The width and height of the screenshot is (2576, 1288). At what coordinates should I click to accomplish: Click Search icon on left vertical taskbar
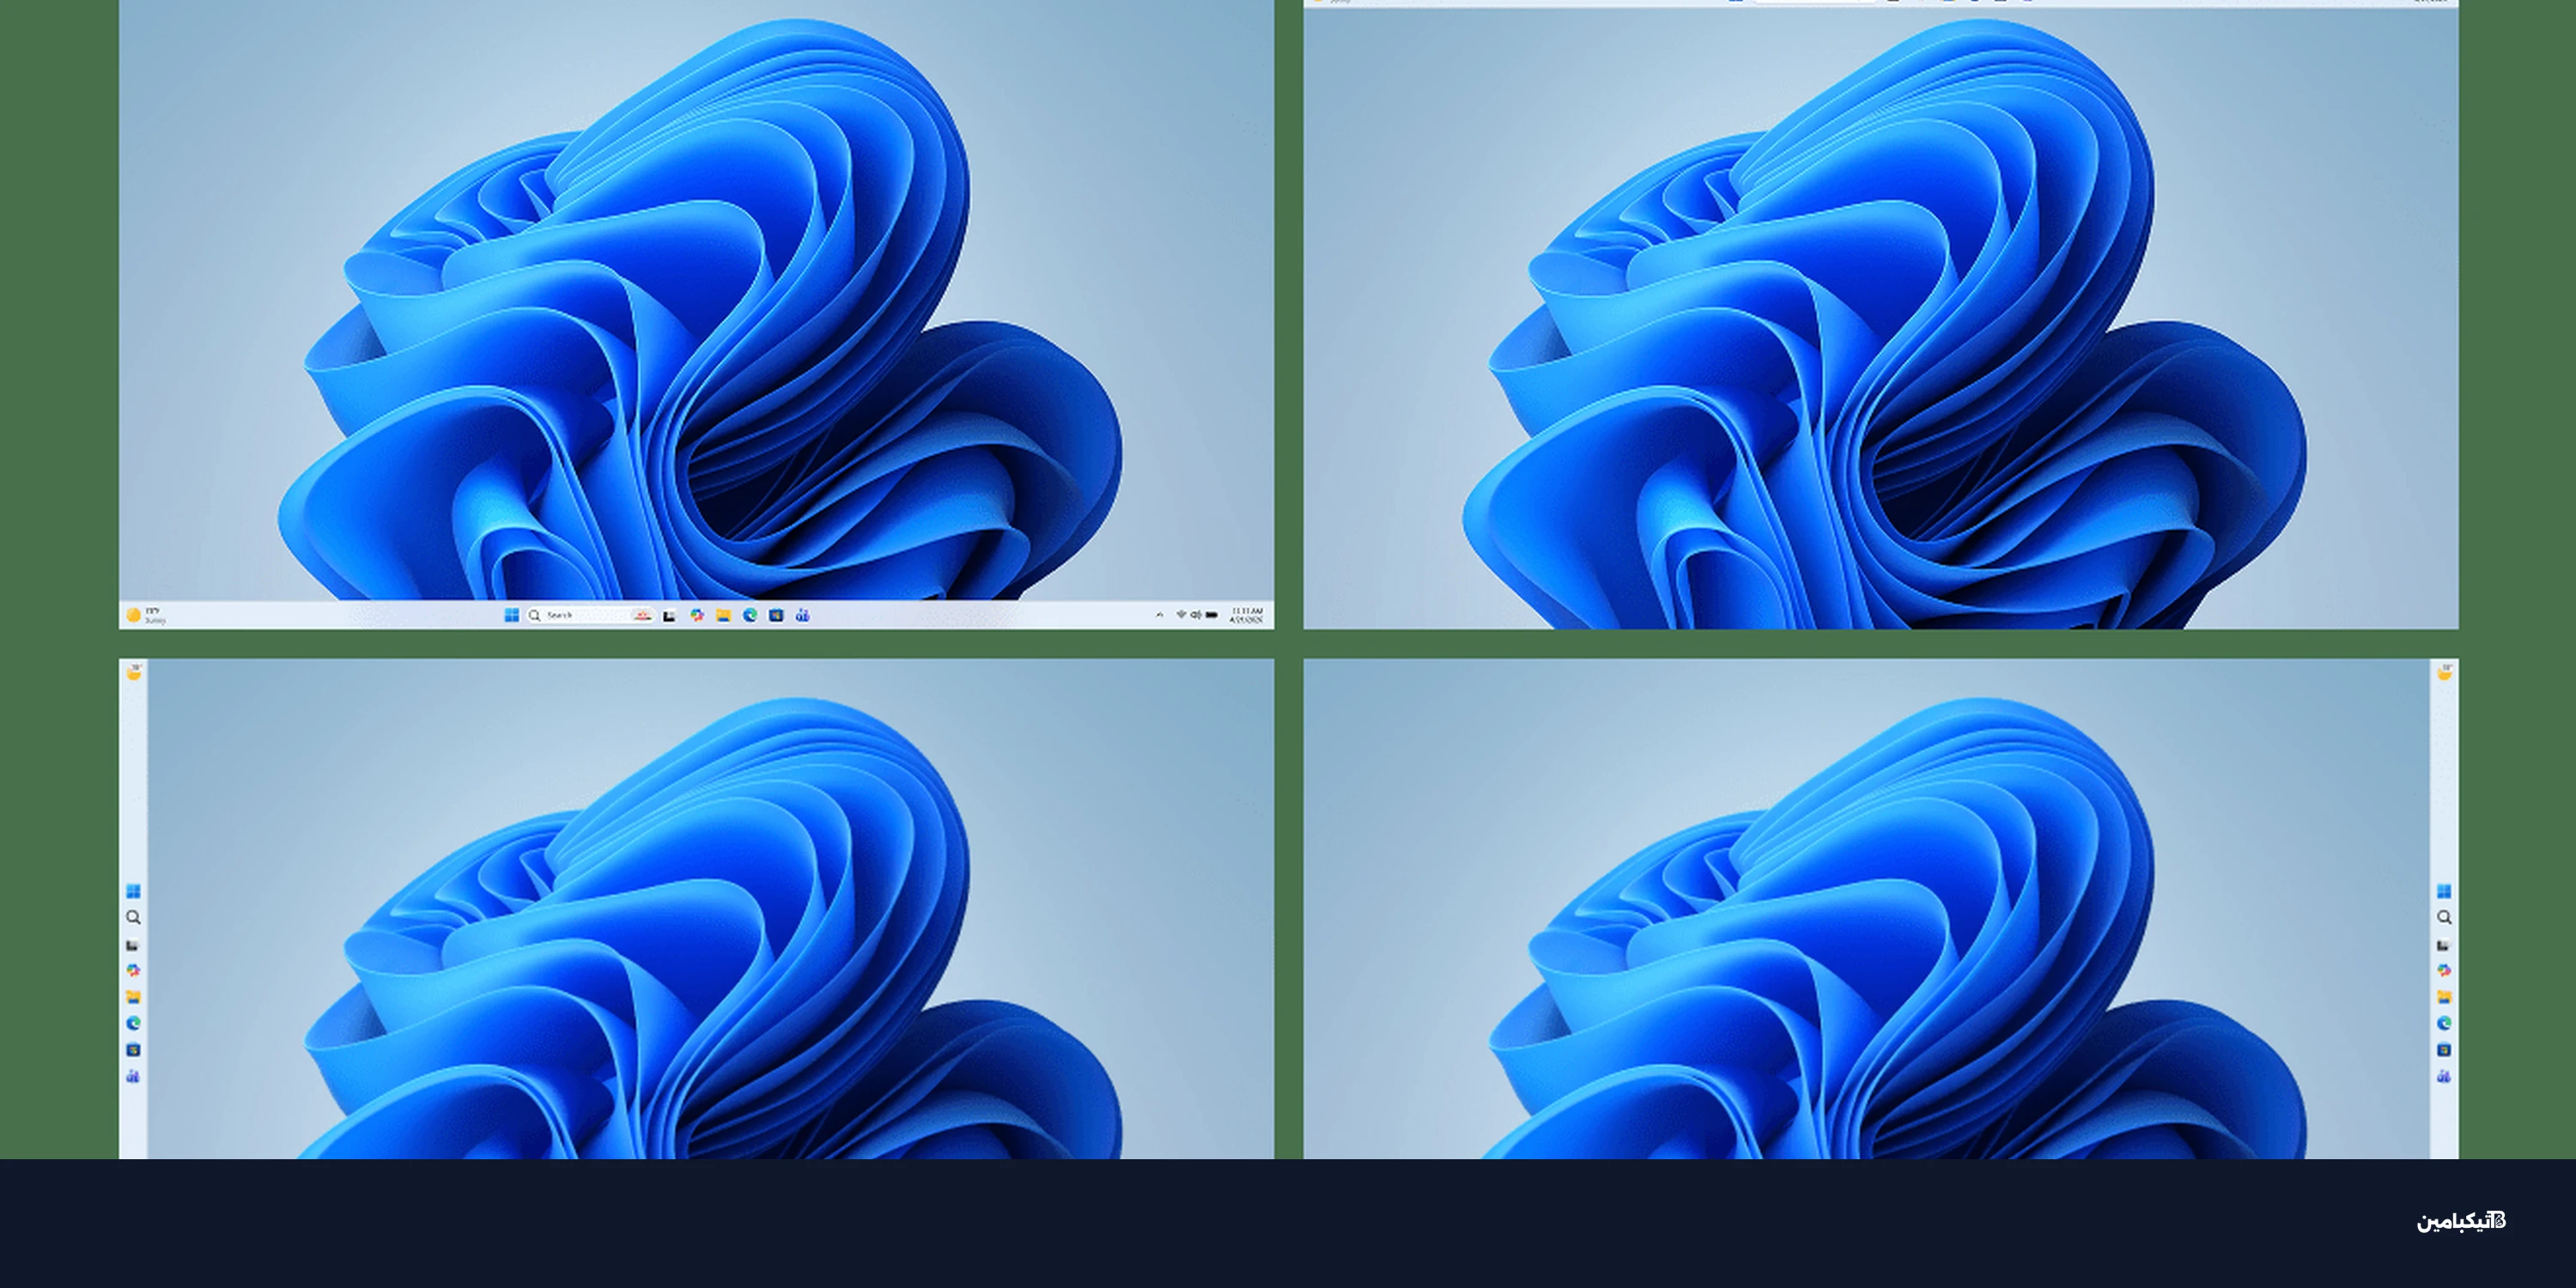(x=133, y=917)
